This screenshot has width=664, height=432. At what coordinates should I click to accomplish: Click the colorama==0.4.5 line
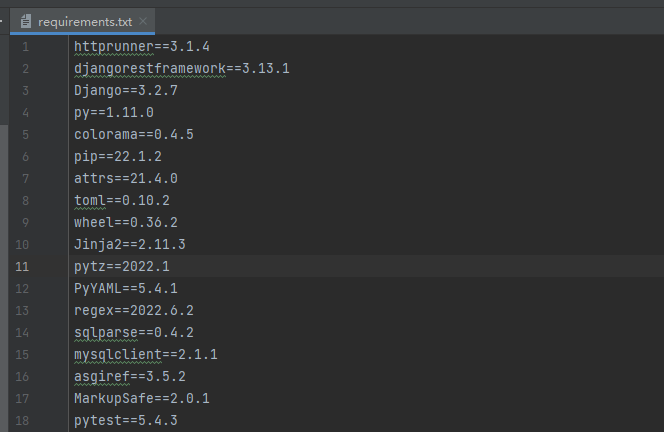tap(134, 135)
